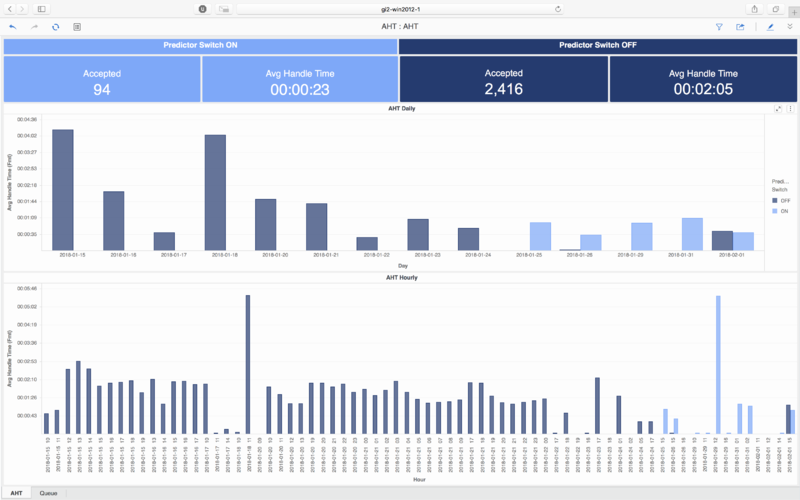The height and width of the screenshot is (500, 800).
Task: Open AHT Daily chart kebab menu
Action: (x=790, y=108)
